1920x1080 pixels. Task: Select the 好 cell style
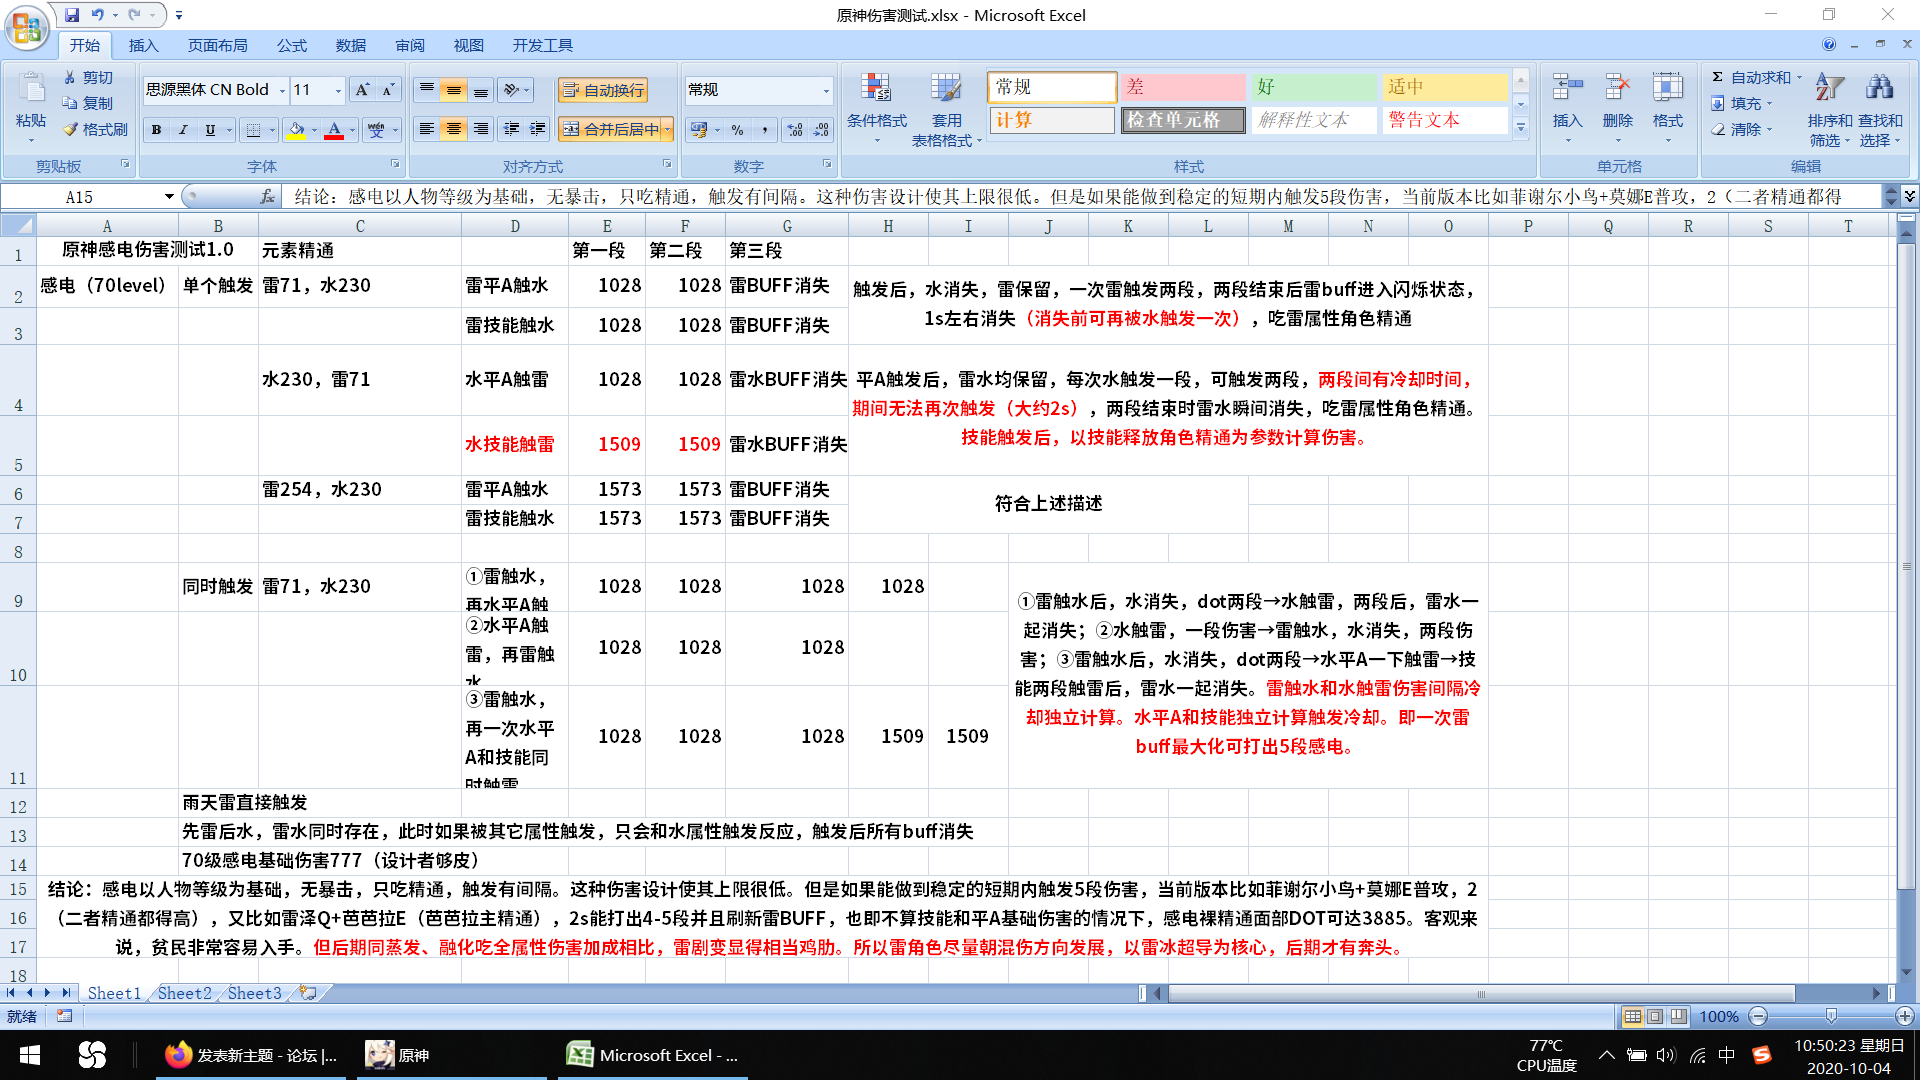point(1313,87)
